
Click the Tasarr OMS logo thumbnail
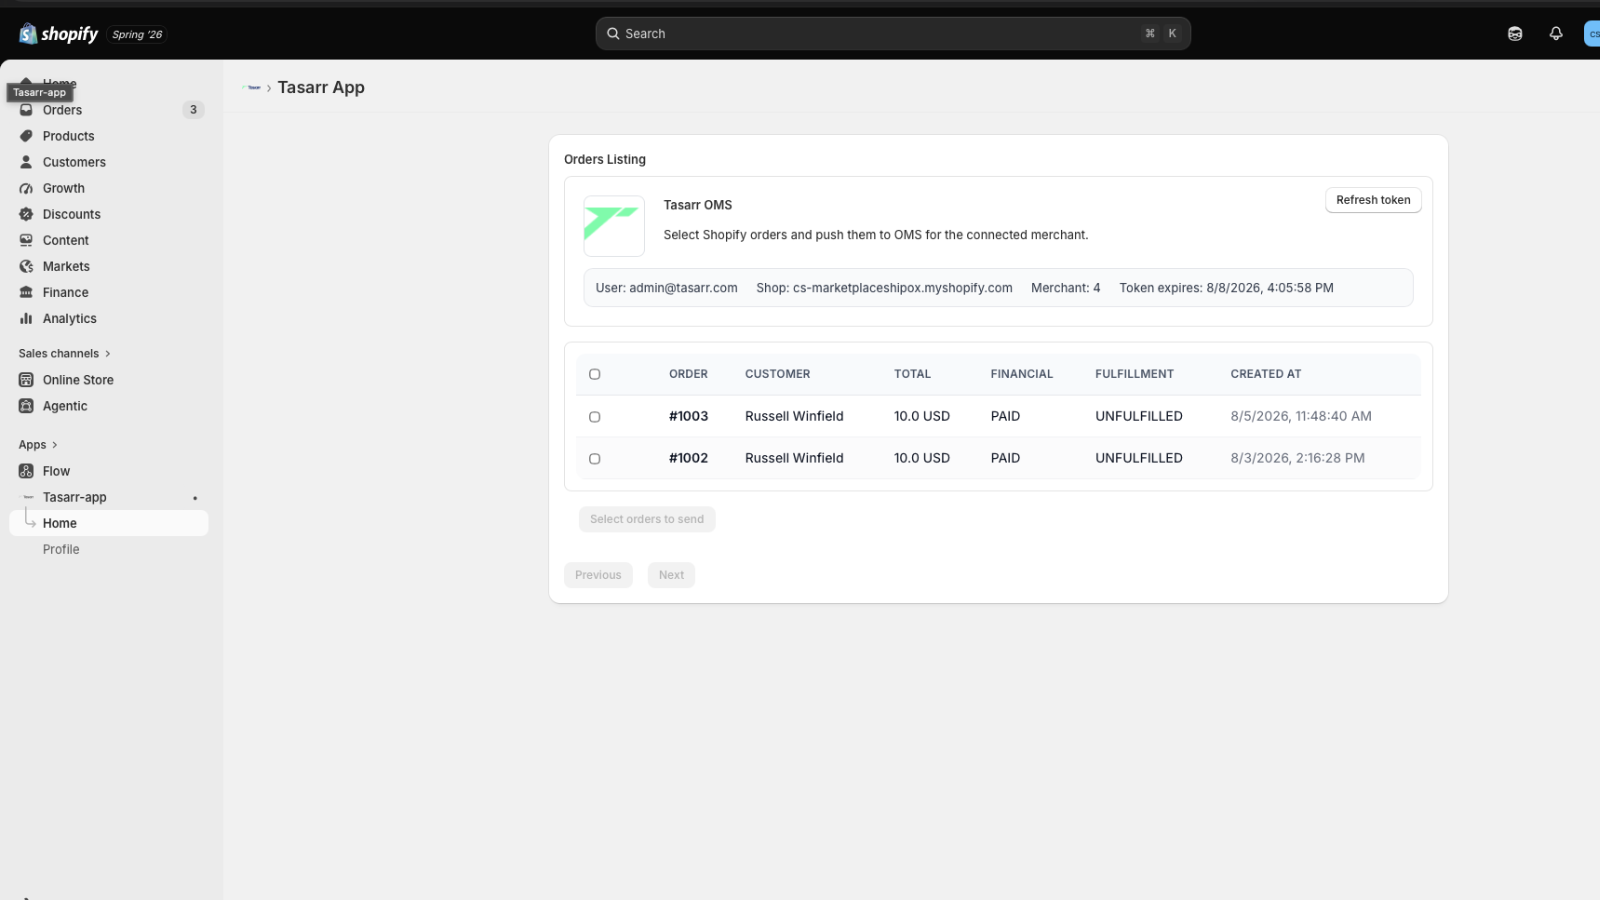coord(614,226)
